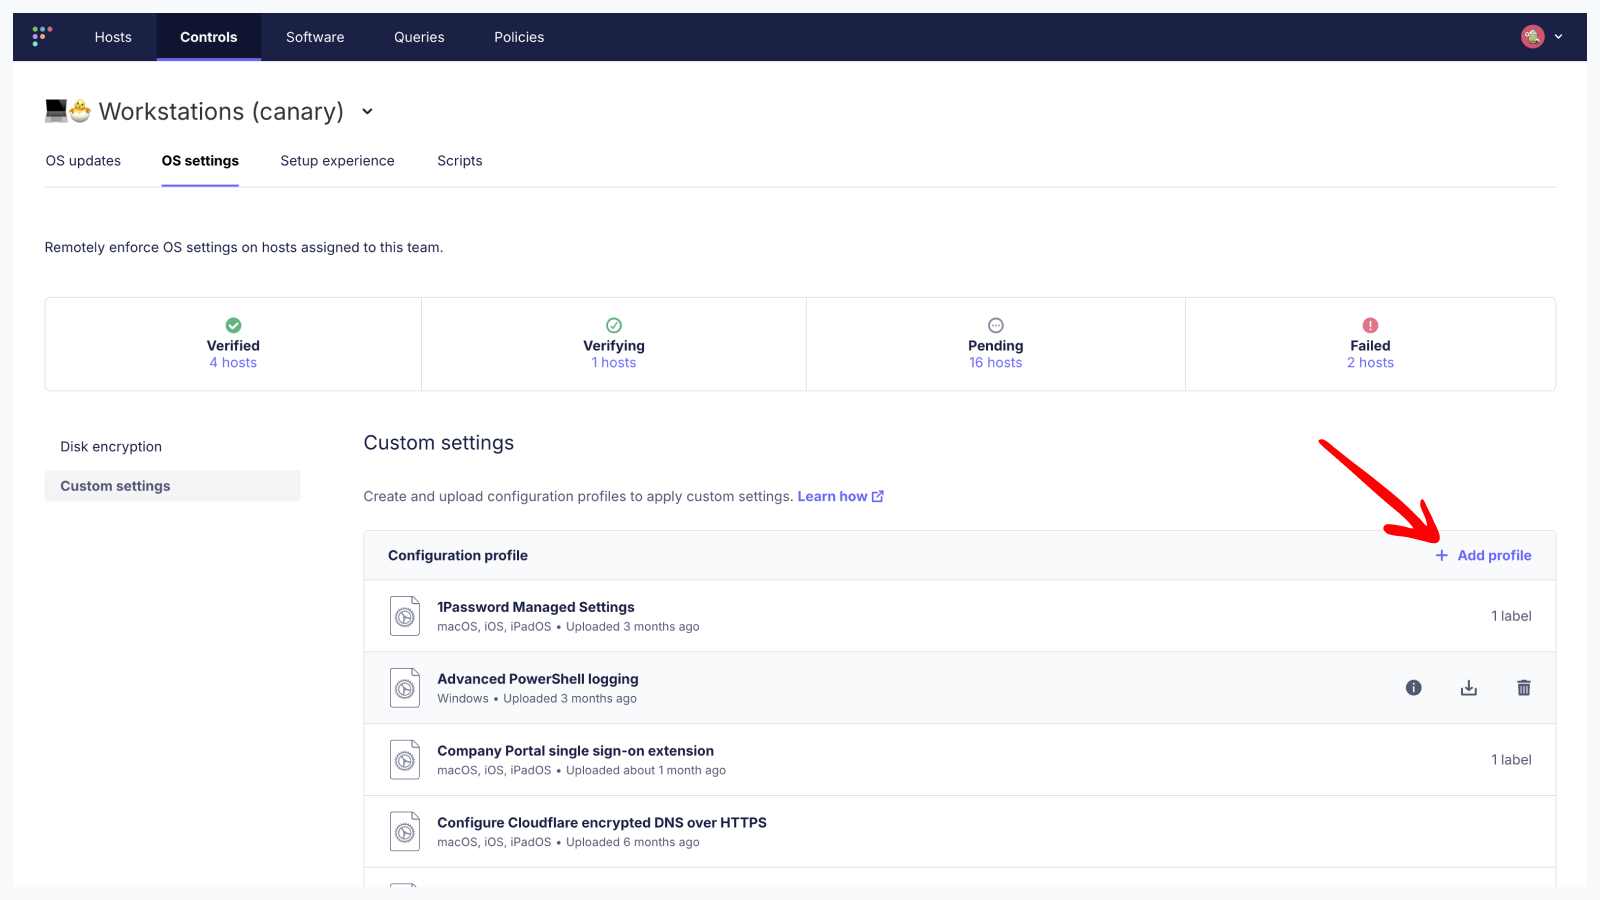Go to the Hosts page
This screenshot has width=1600, height=900.
113,37
